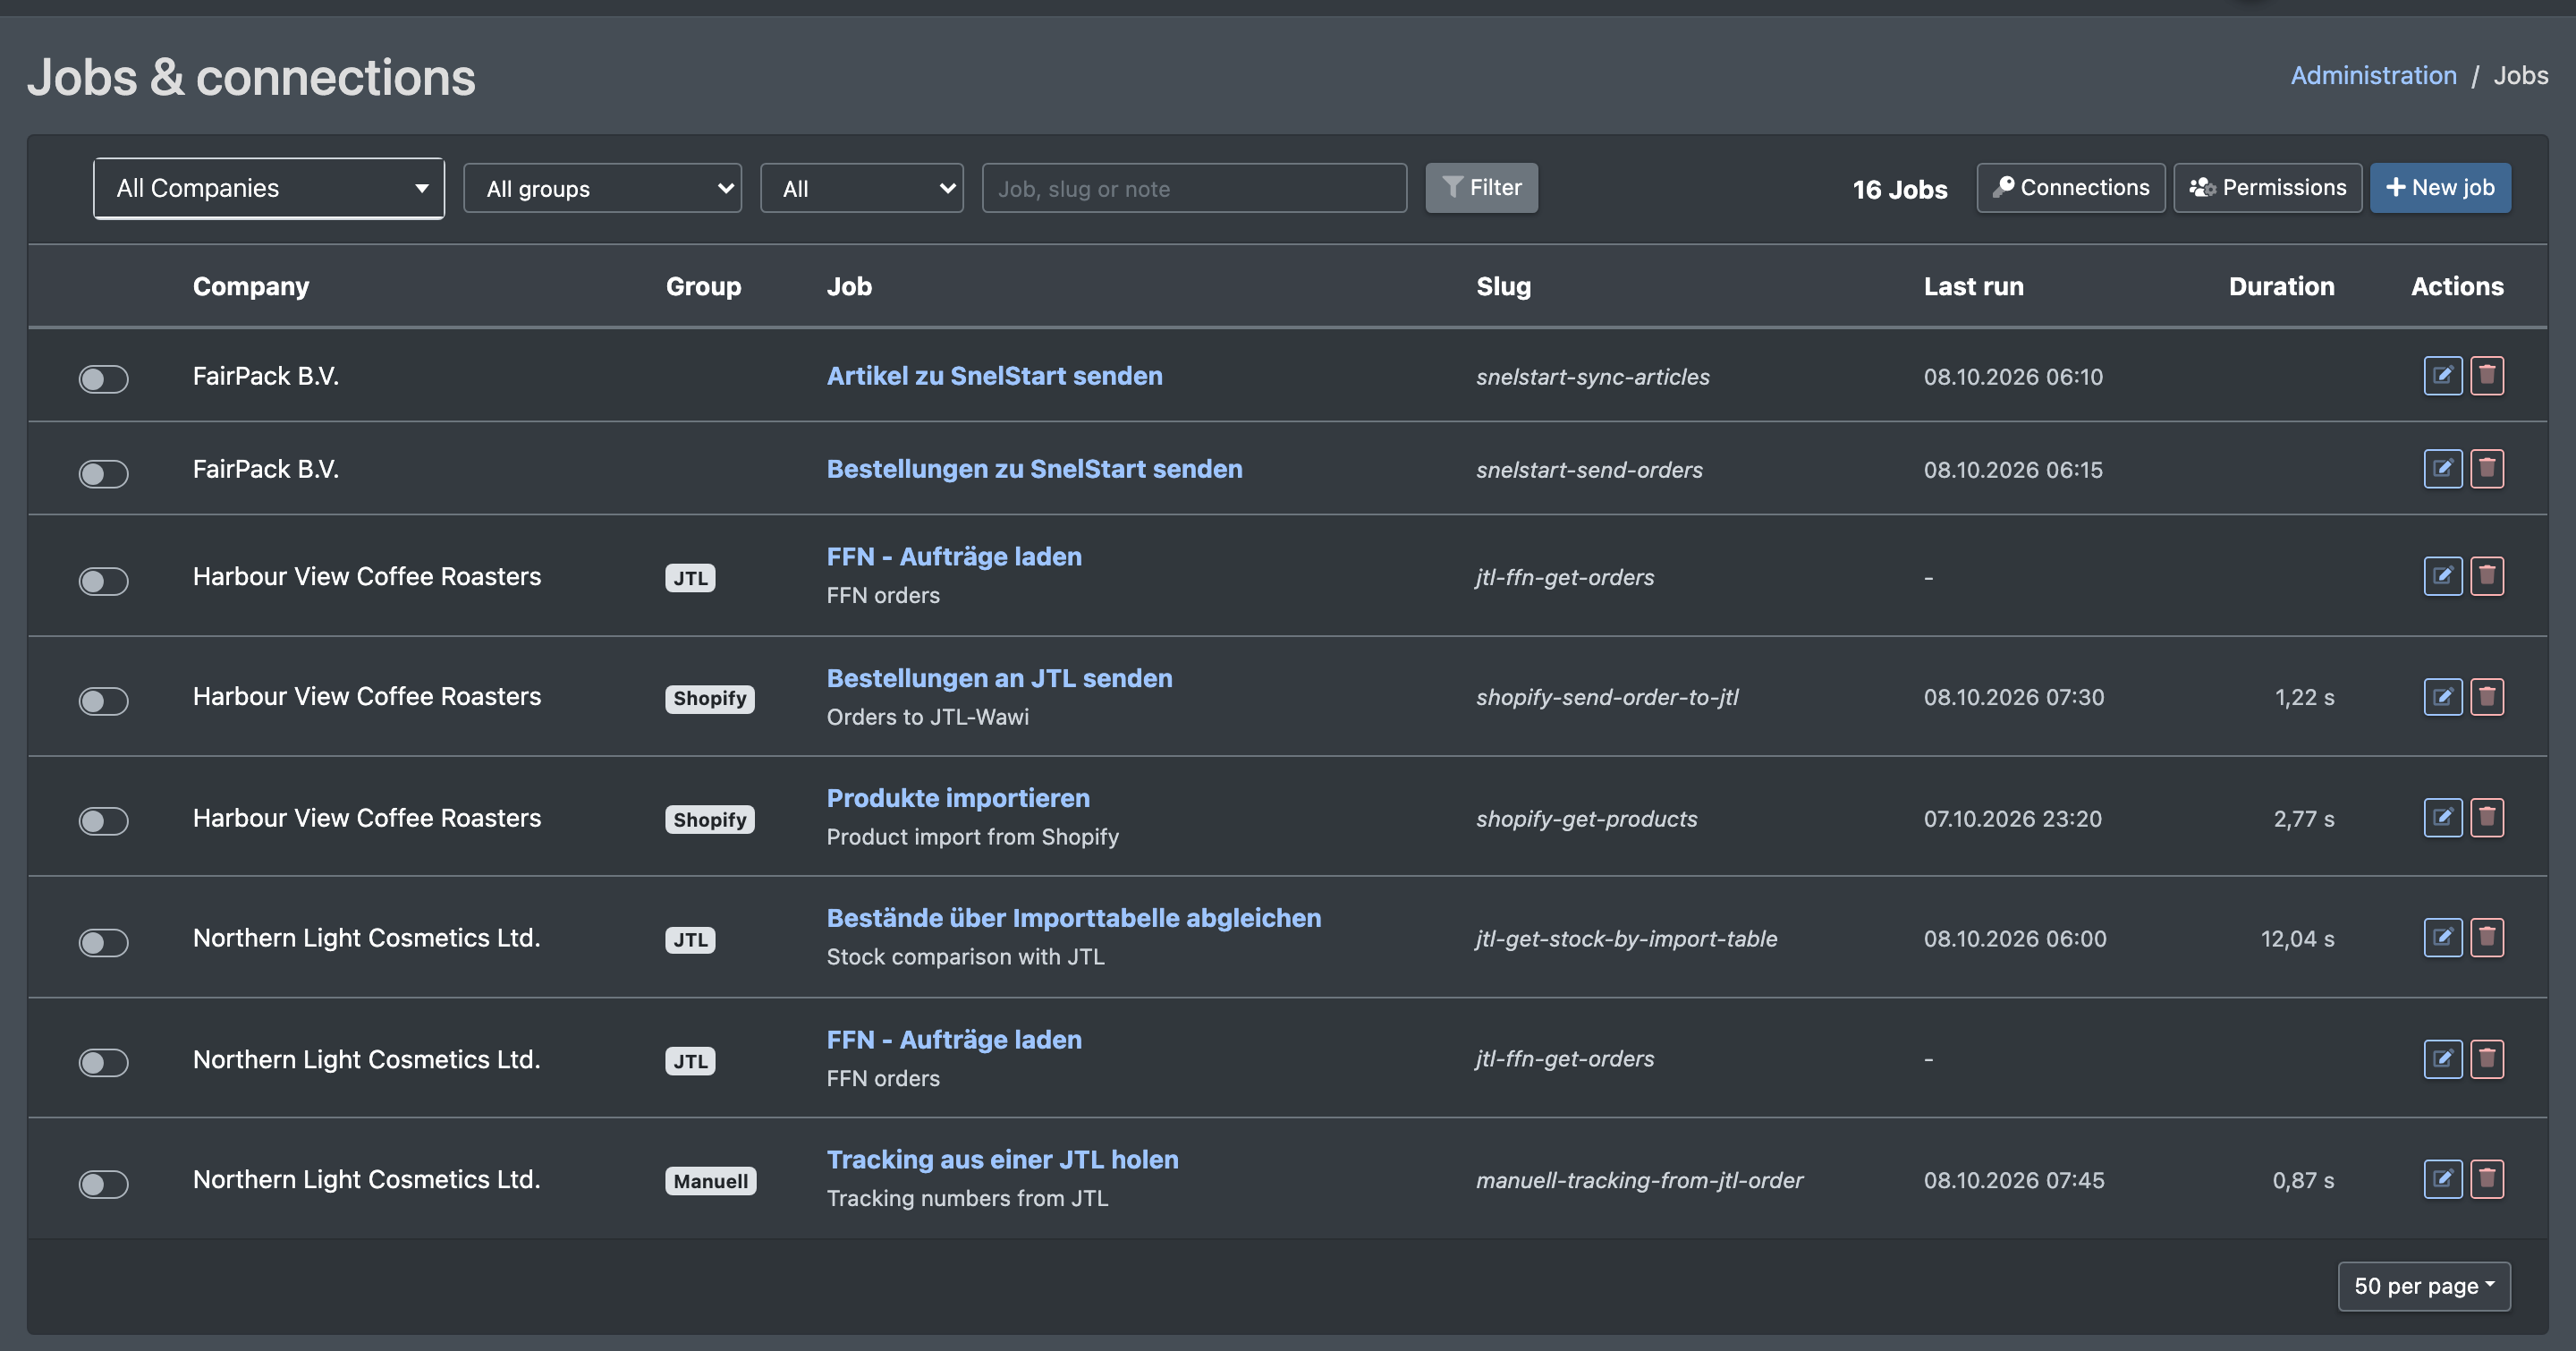The image size is (2576, 1351).
Task: Delete the Bestellungen an JTL senden job
Action: [x=2487, y=697]
